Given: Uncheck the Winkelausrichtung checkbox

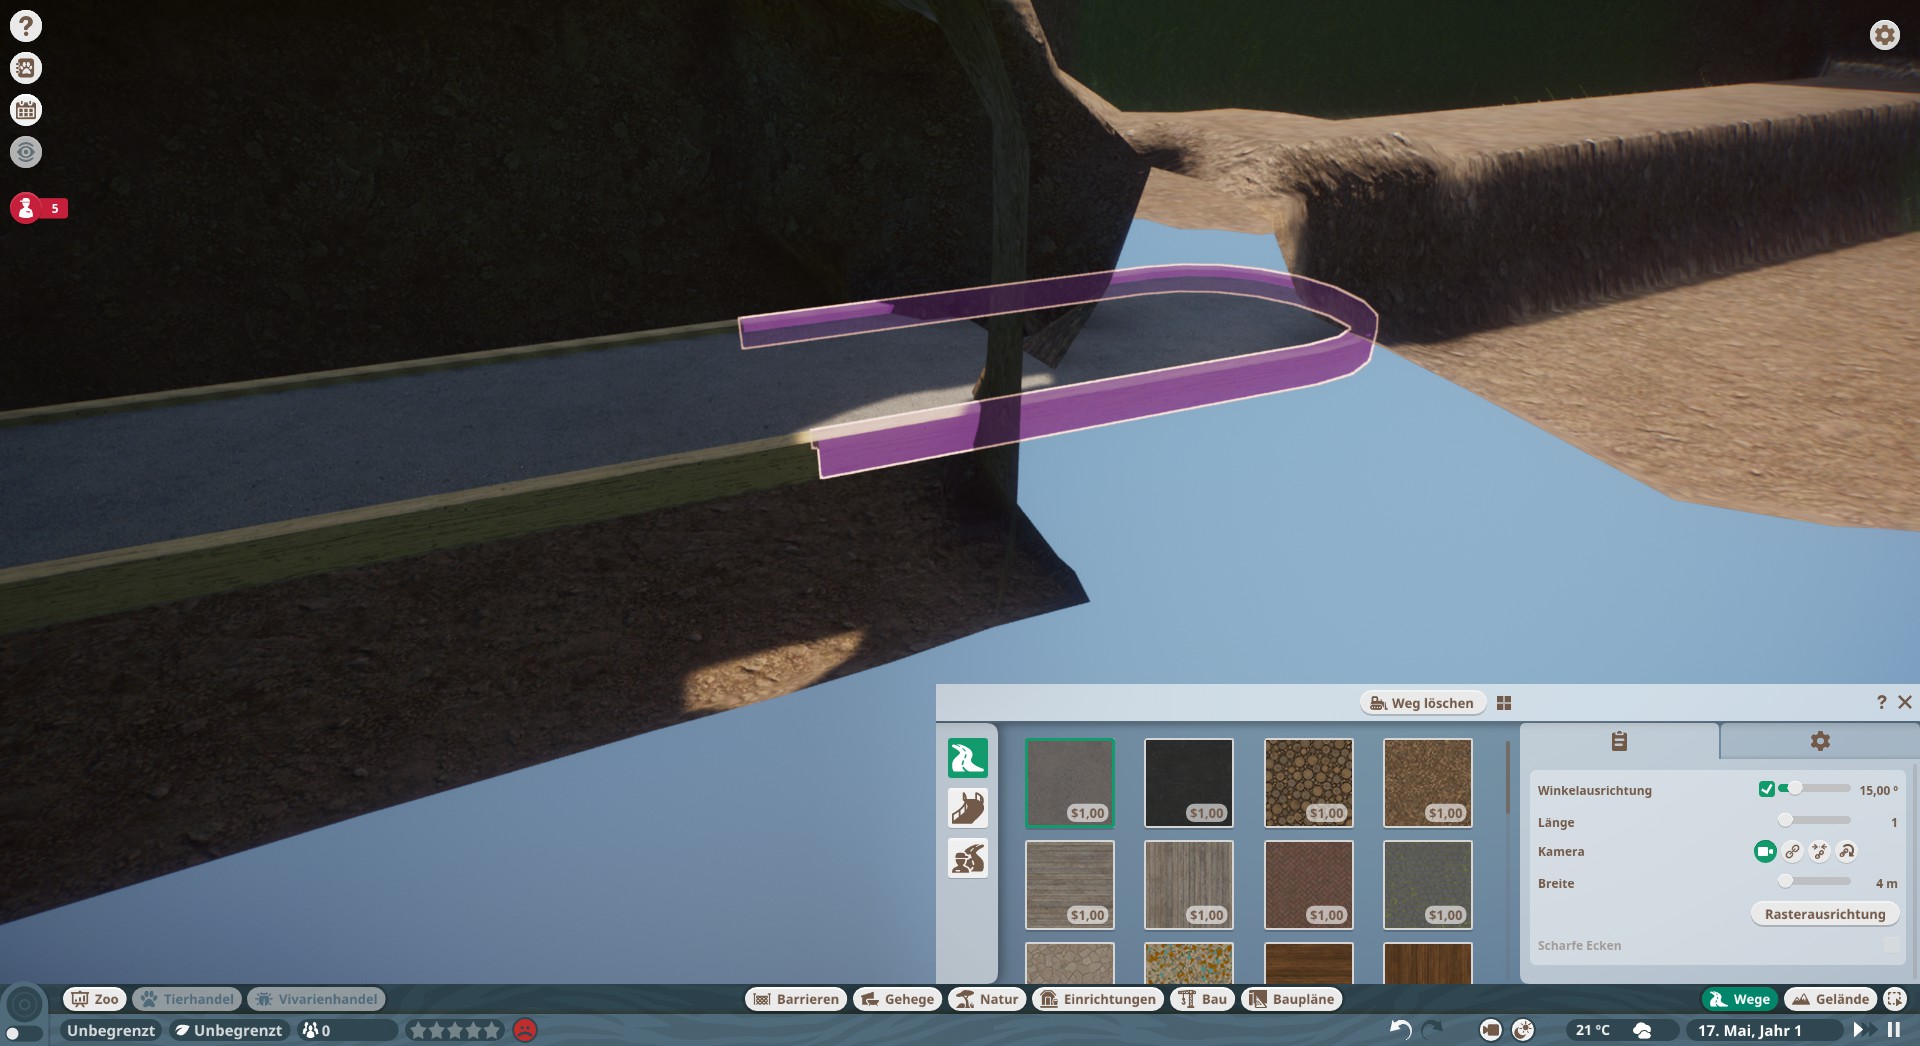Looking at the screenshot, I should pyautogui.click(x=1766, y=789).
